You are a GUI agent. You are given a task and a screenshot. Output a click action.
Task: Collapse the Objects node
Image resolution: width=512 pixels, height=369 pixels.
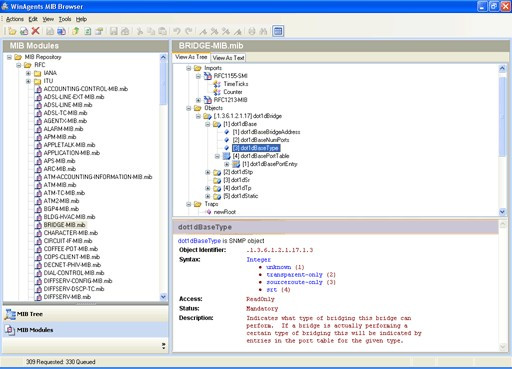click(x=189, y=108)
